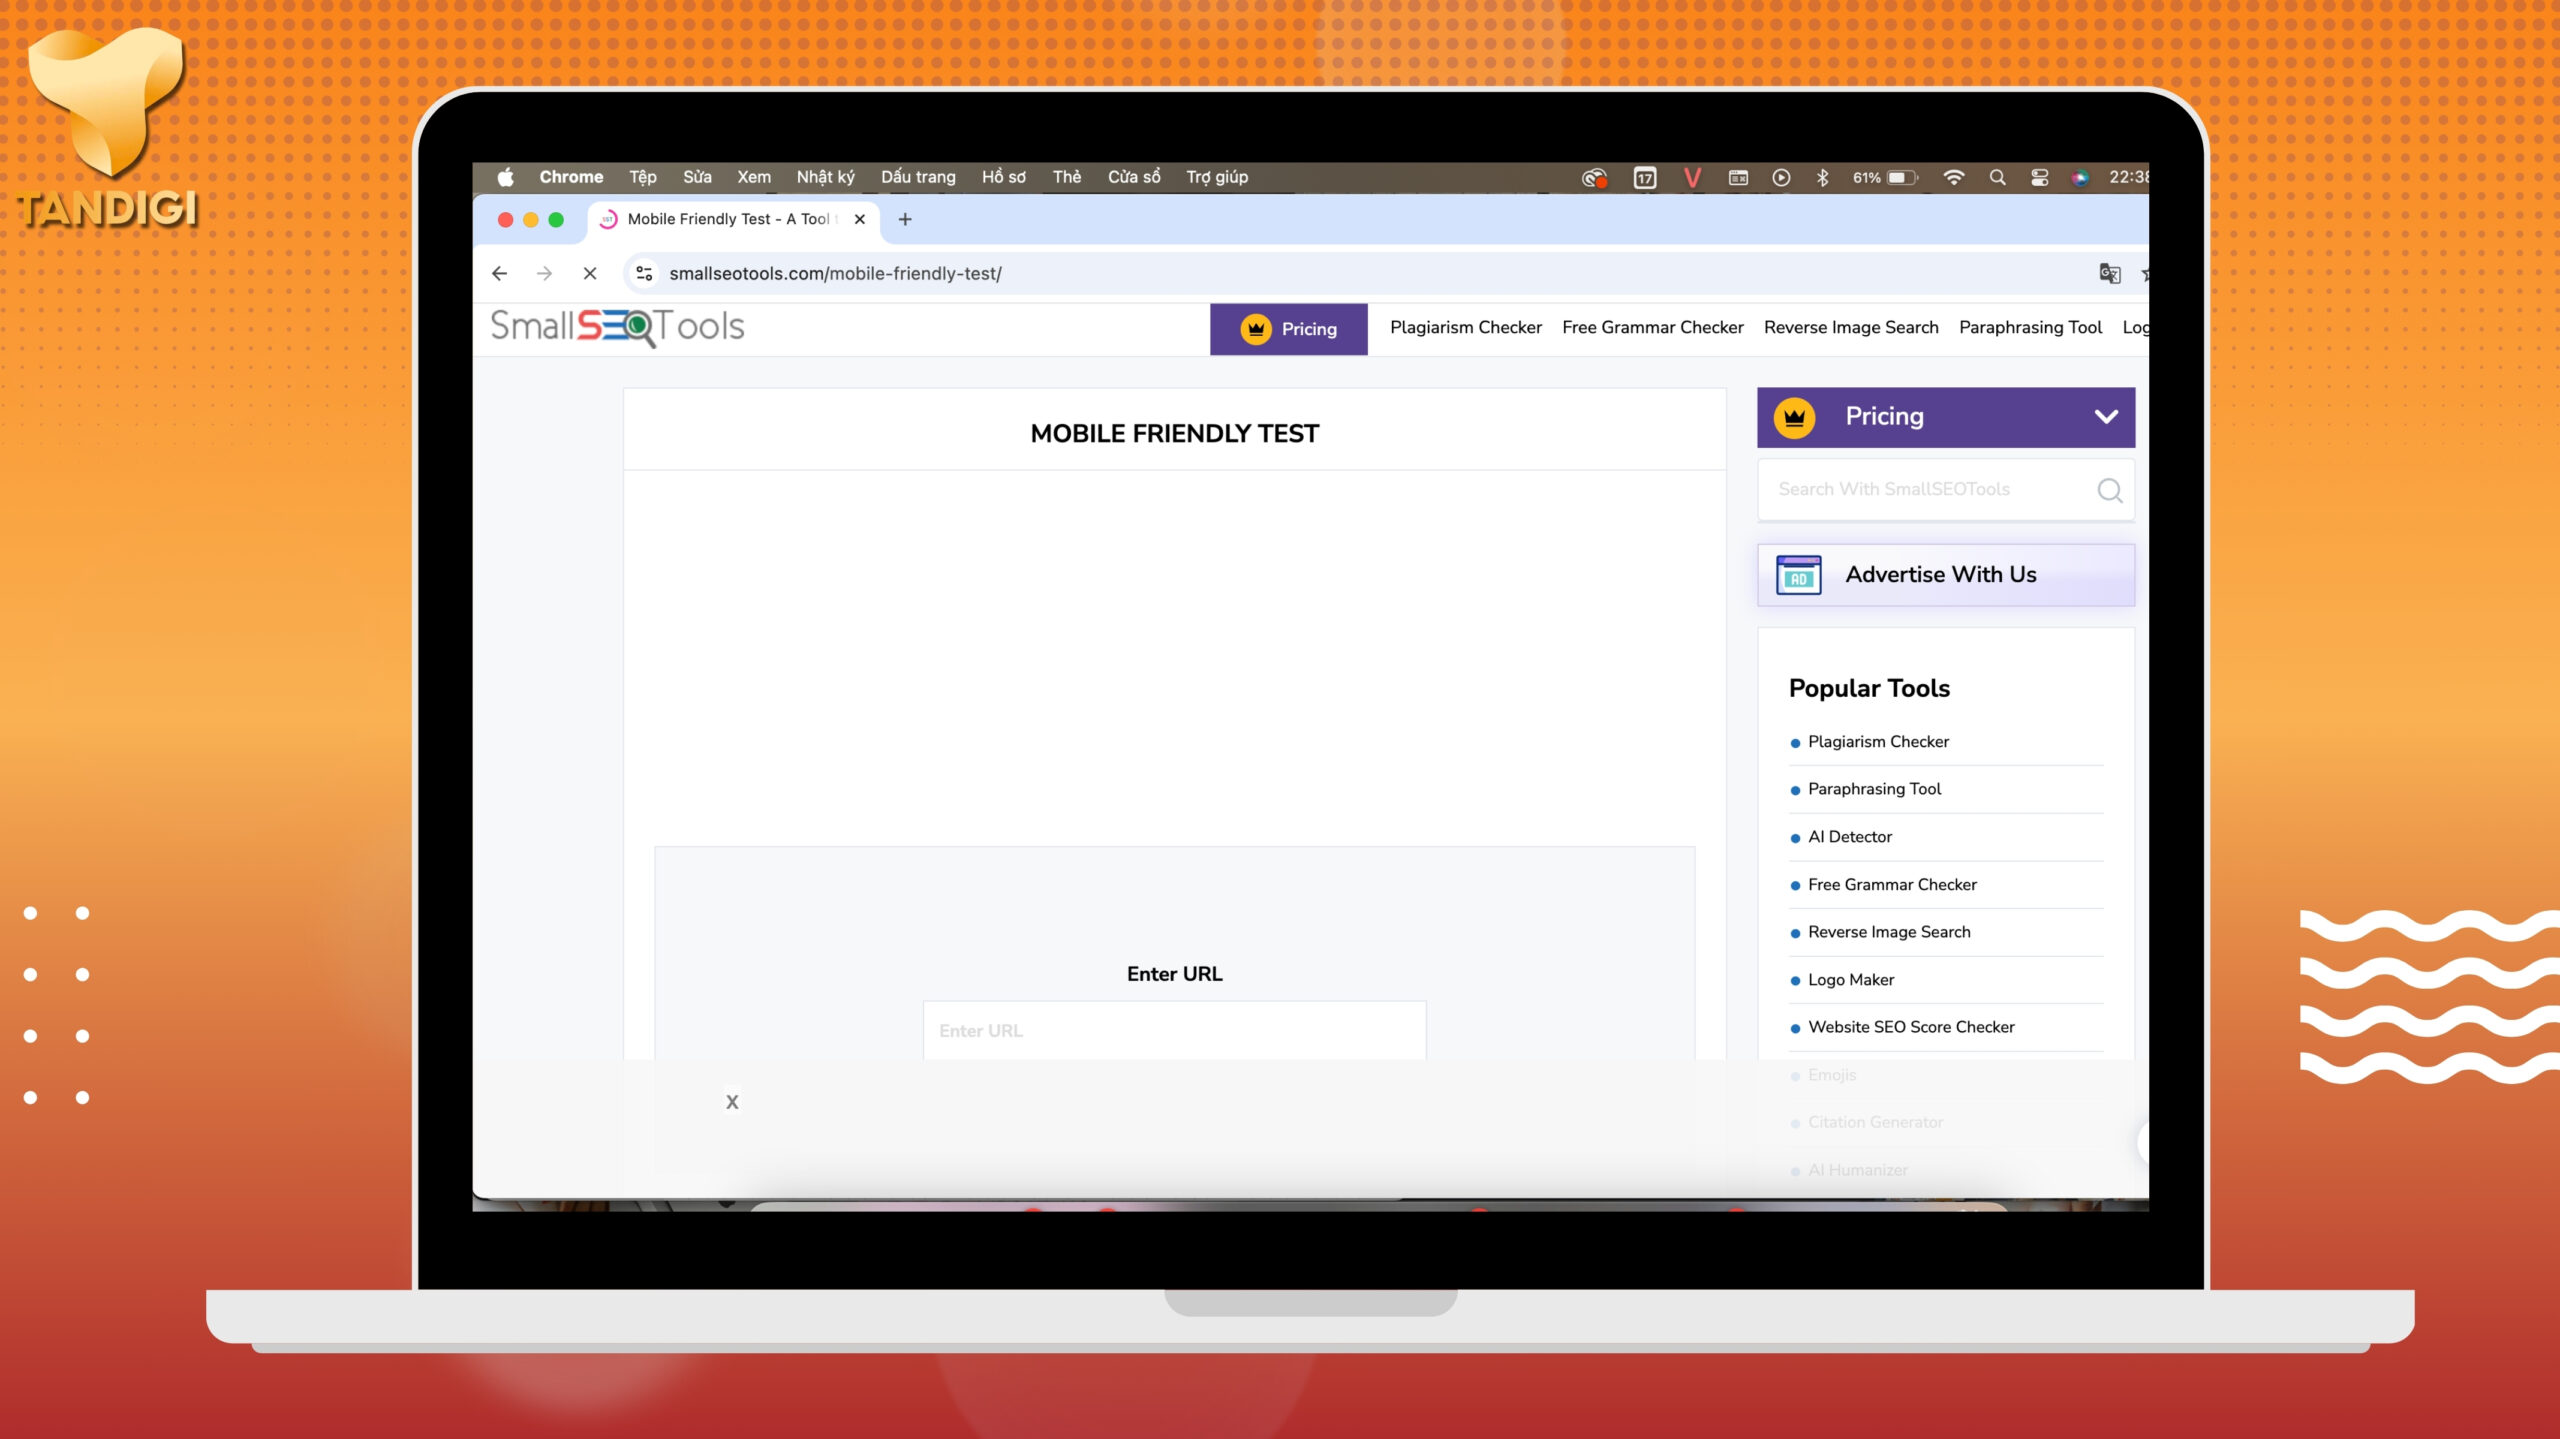This screenshot has width=2560, height=1439.
Task: Open Free Grammar Checker in the top navigation
Action: coord(1652,327)
